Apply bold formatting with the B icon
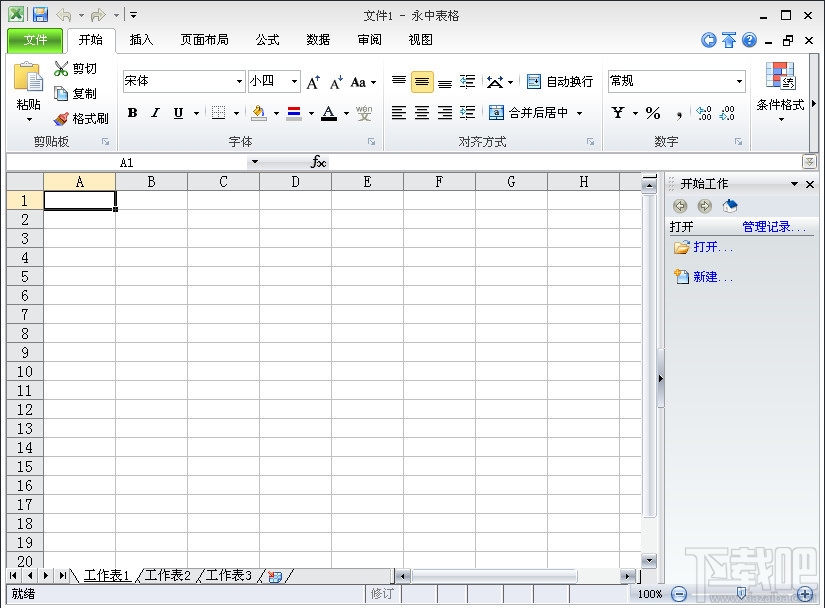 (x=132, y=113)
